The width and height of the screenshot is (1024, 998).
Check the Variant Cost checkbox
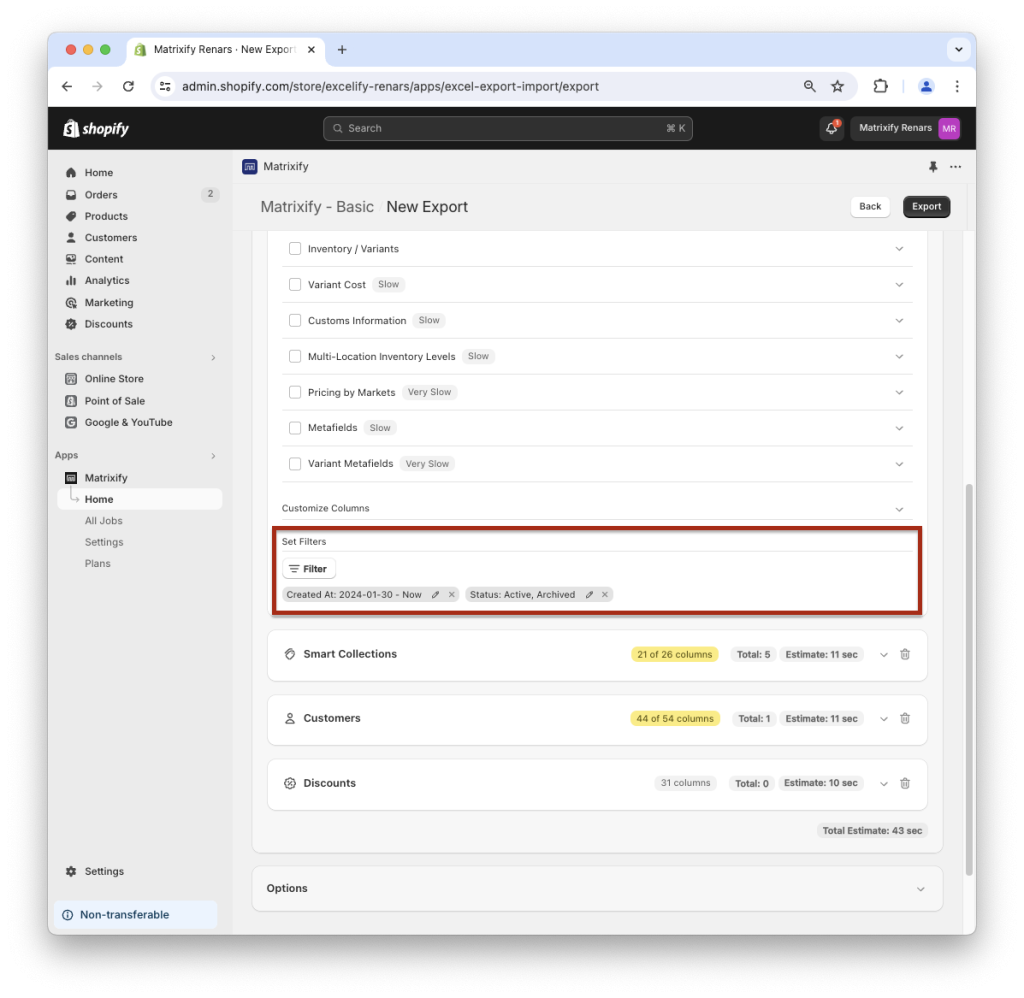pyautogui.click(x=295, y=284)
